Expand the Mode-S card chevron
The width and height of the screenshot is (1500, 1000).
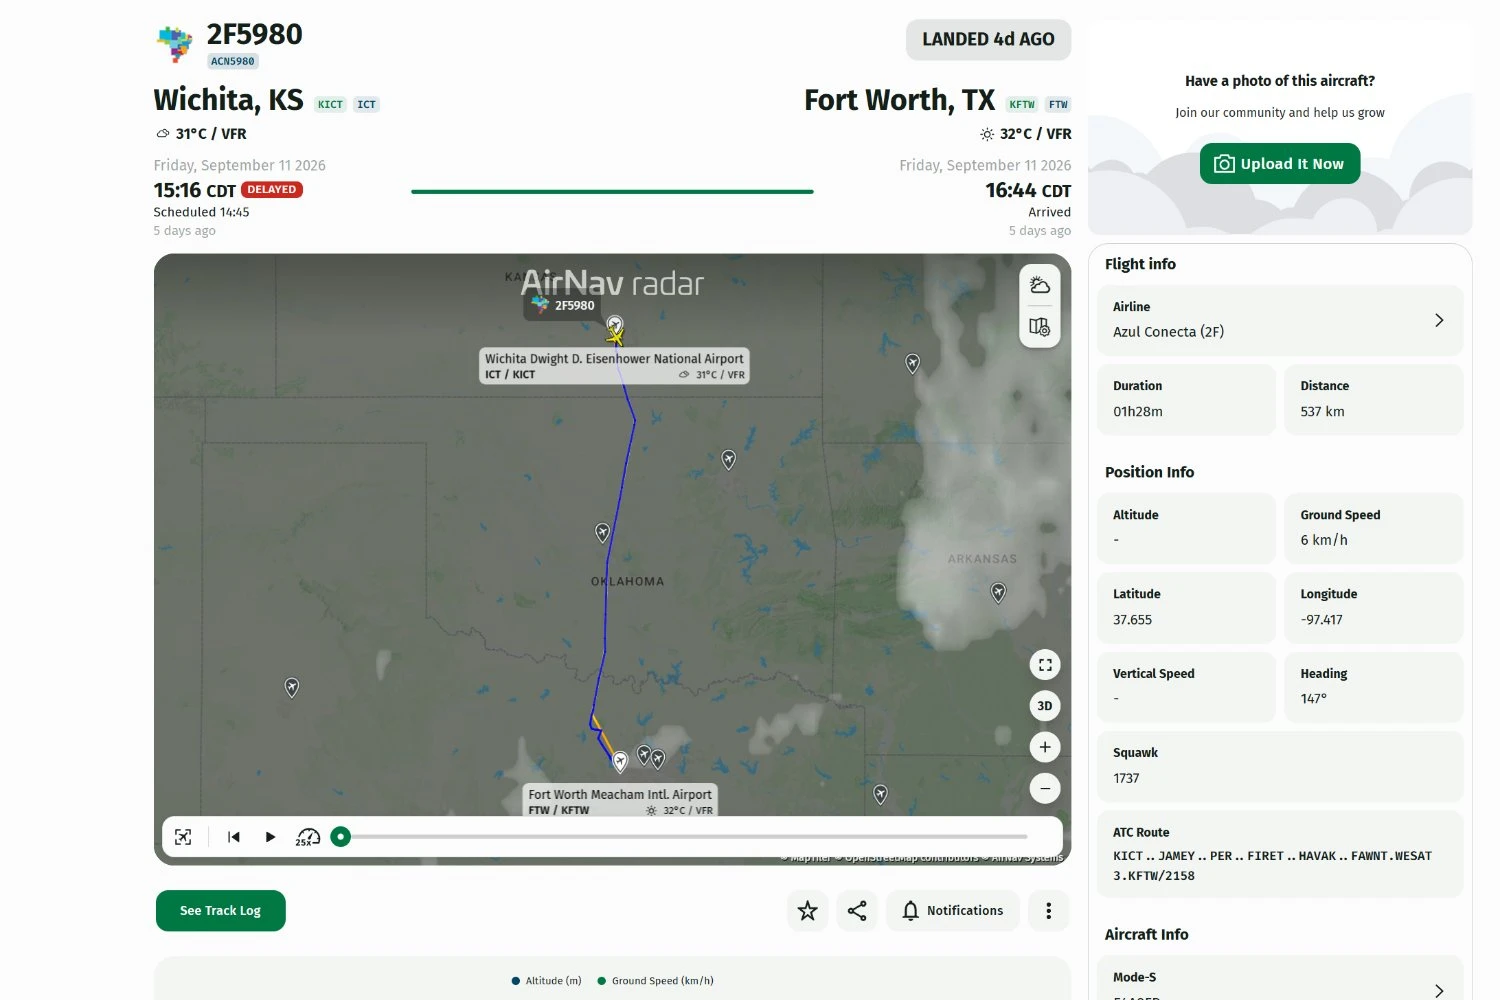coord(1439,990)
